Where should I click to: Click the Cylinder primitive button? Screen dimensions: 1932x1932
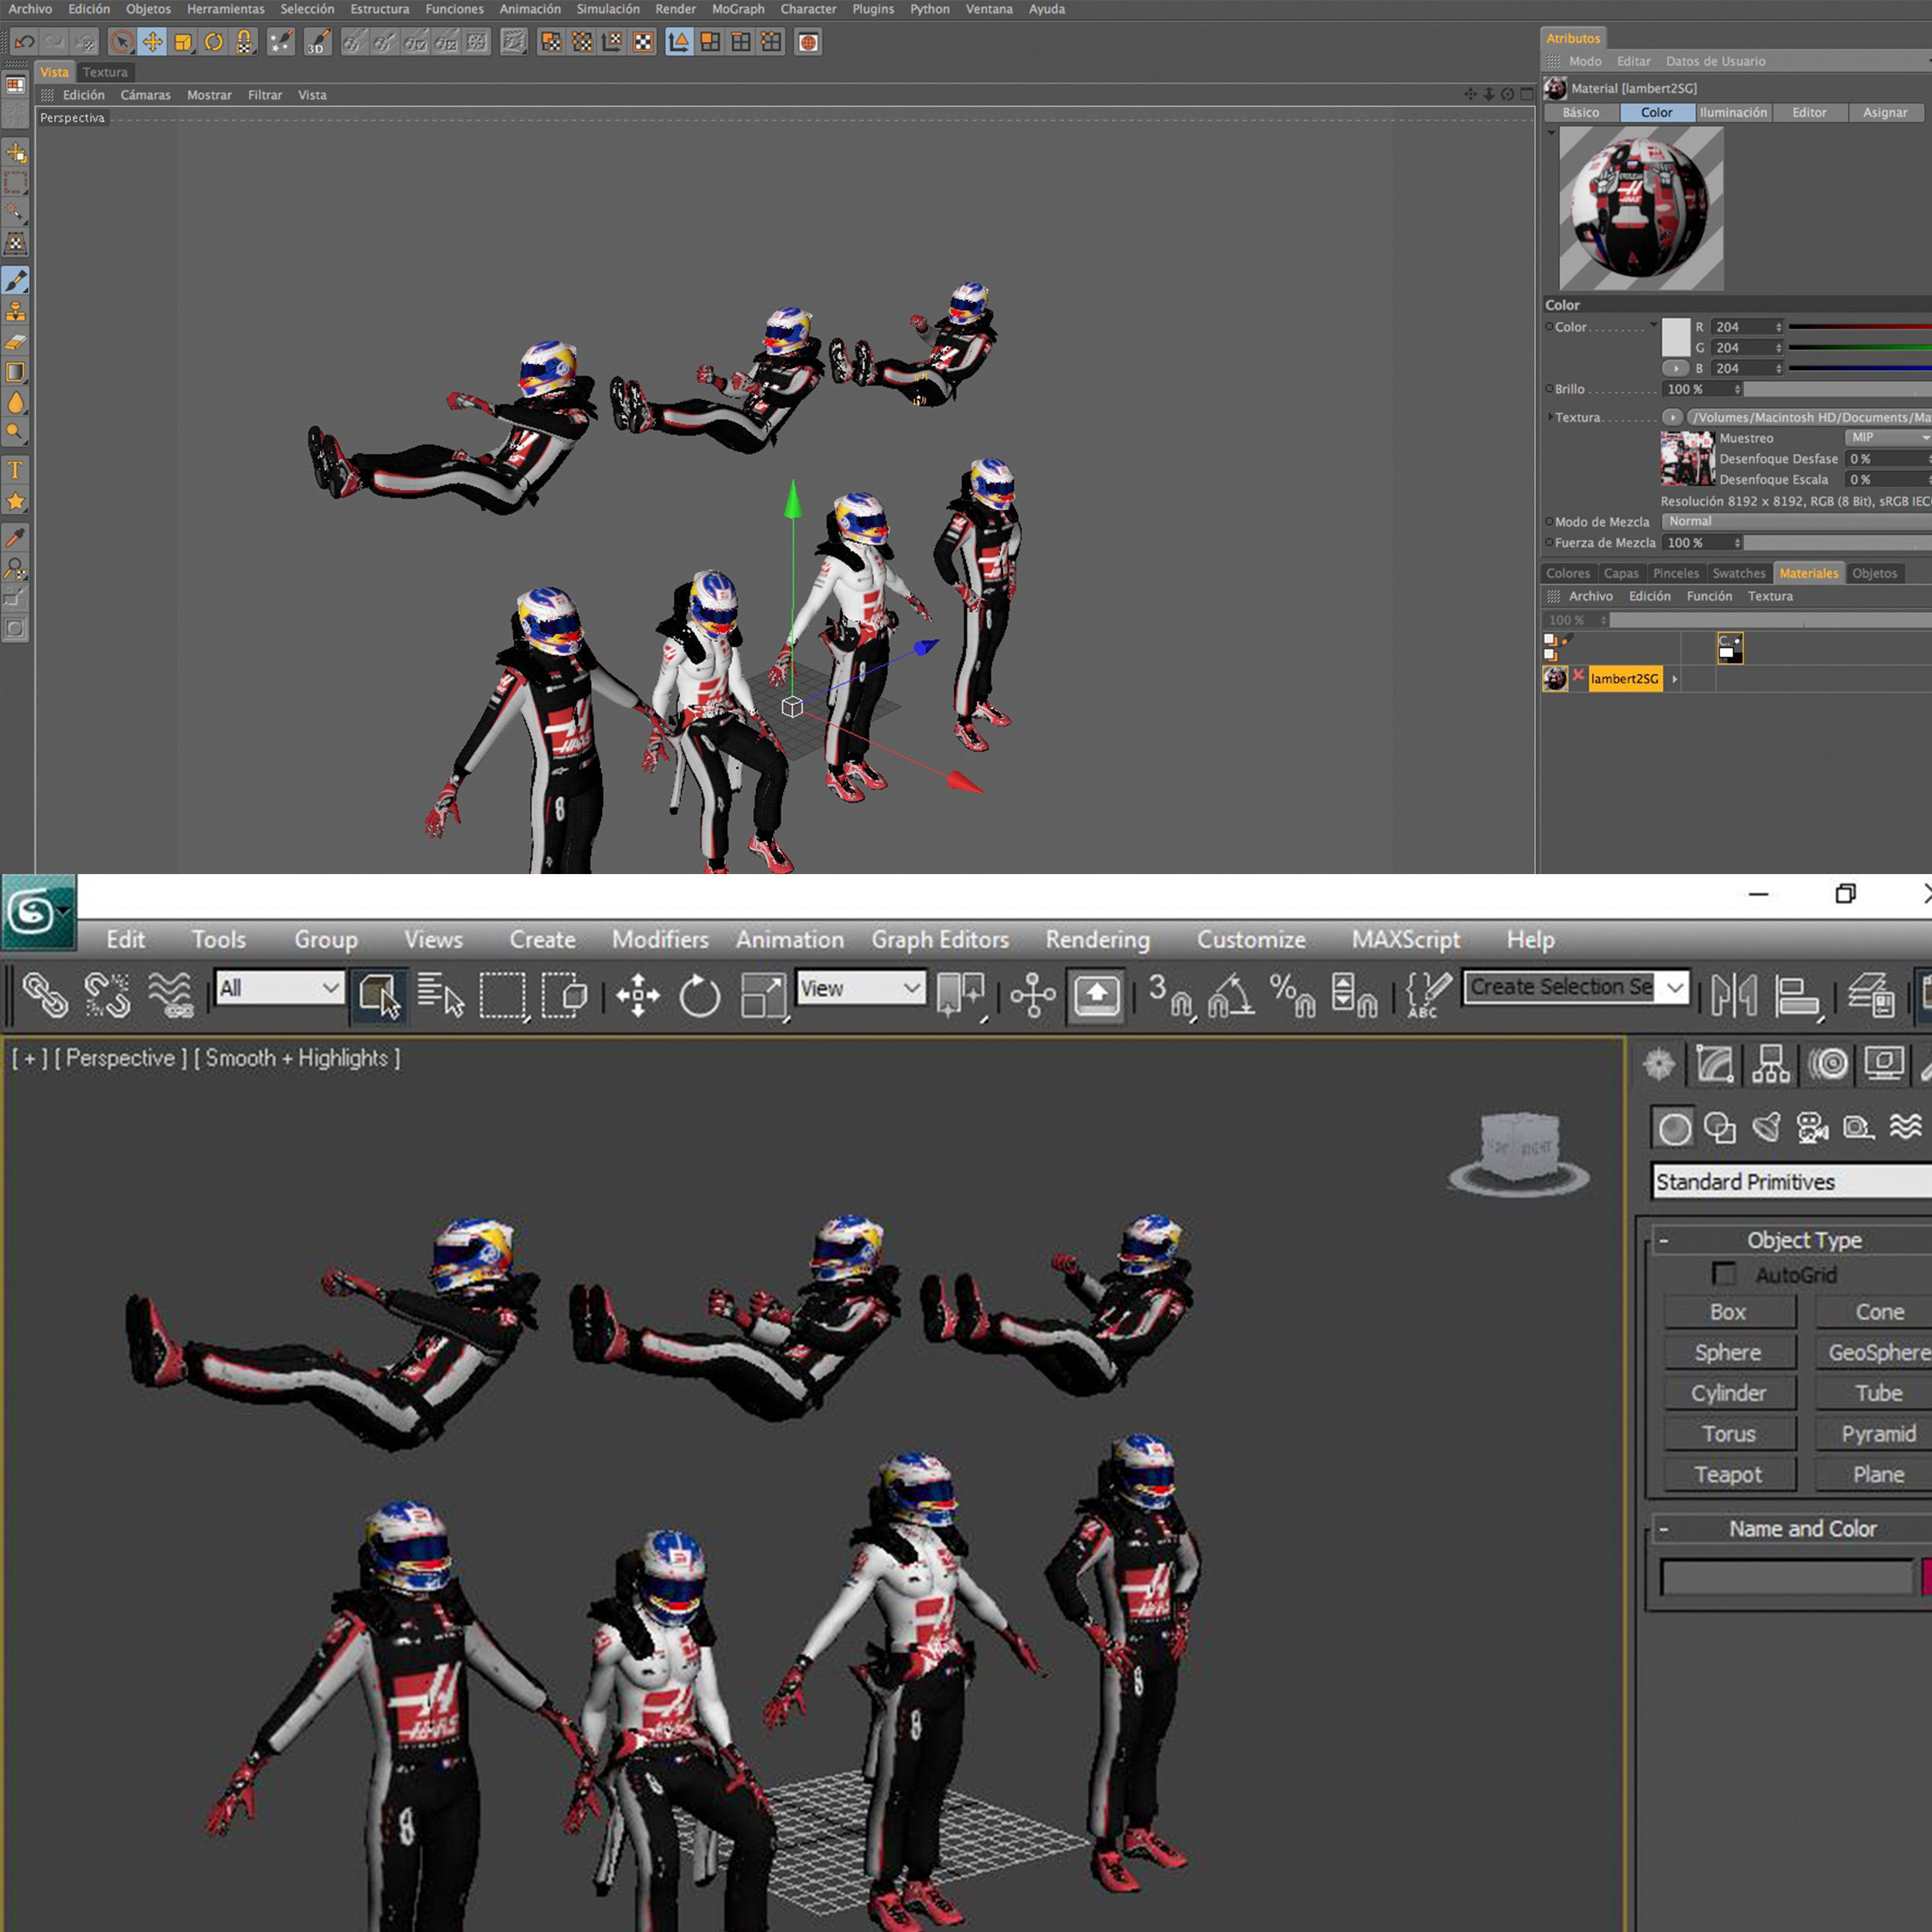pos(1729,1394)
